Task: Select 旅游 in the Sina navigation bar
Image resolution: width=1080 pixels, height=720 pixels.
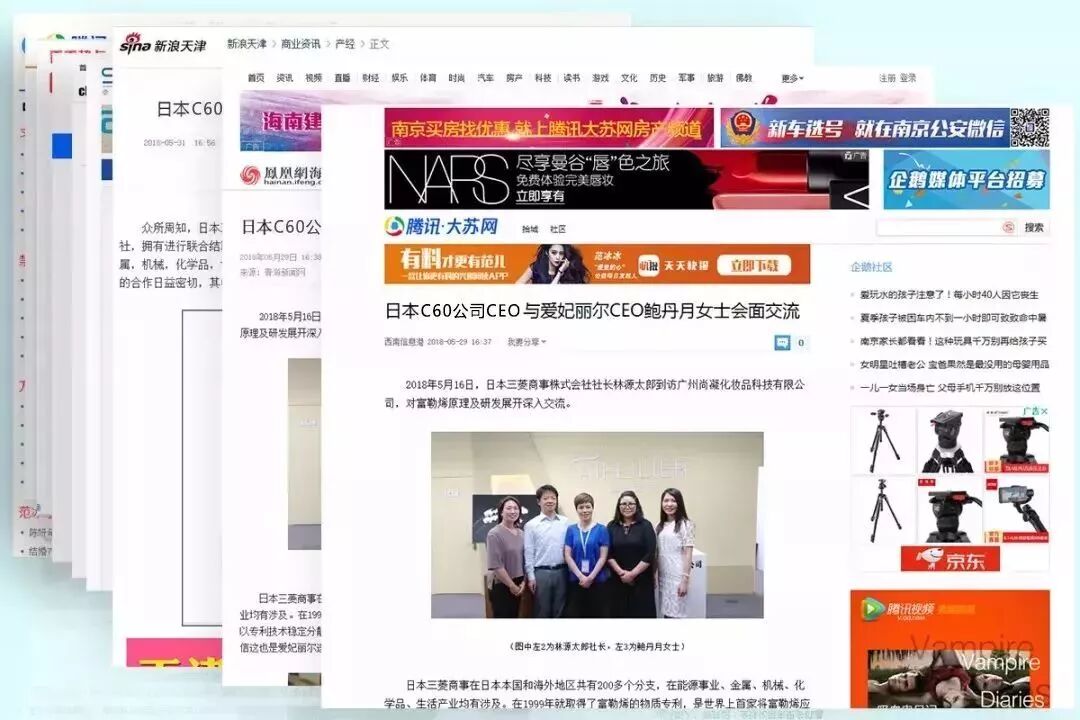Action: (x=715, y=78)
